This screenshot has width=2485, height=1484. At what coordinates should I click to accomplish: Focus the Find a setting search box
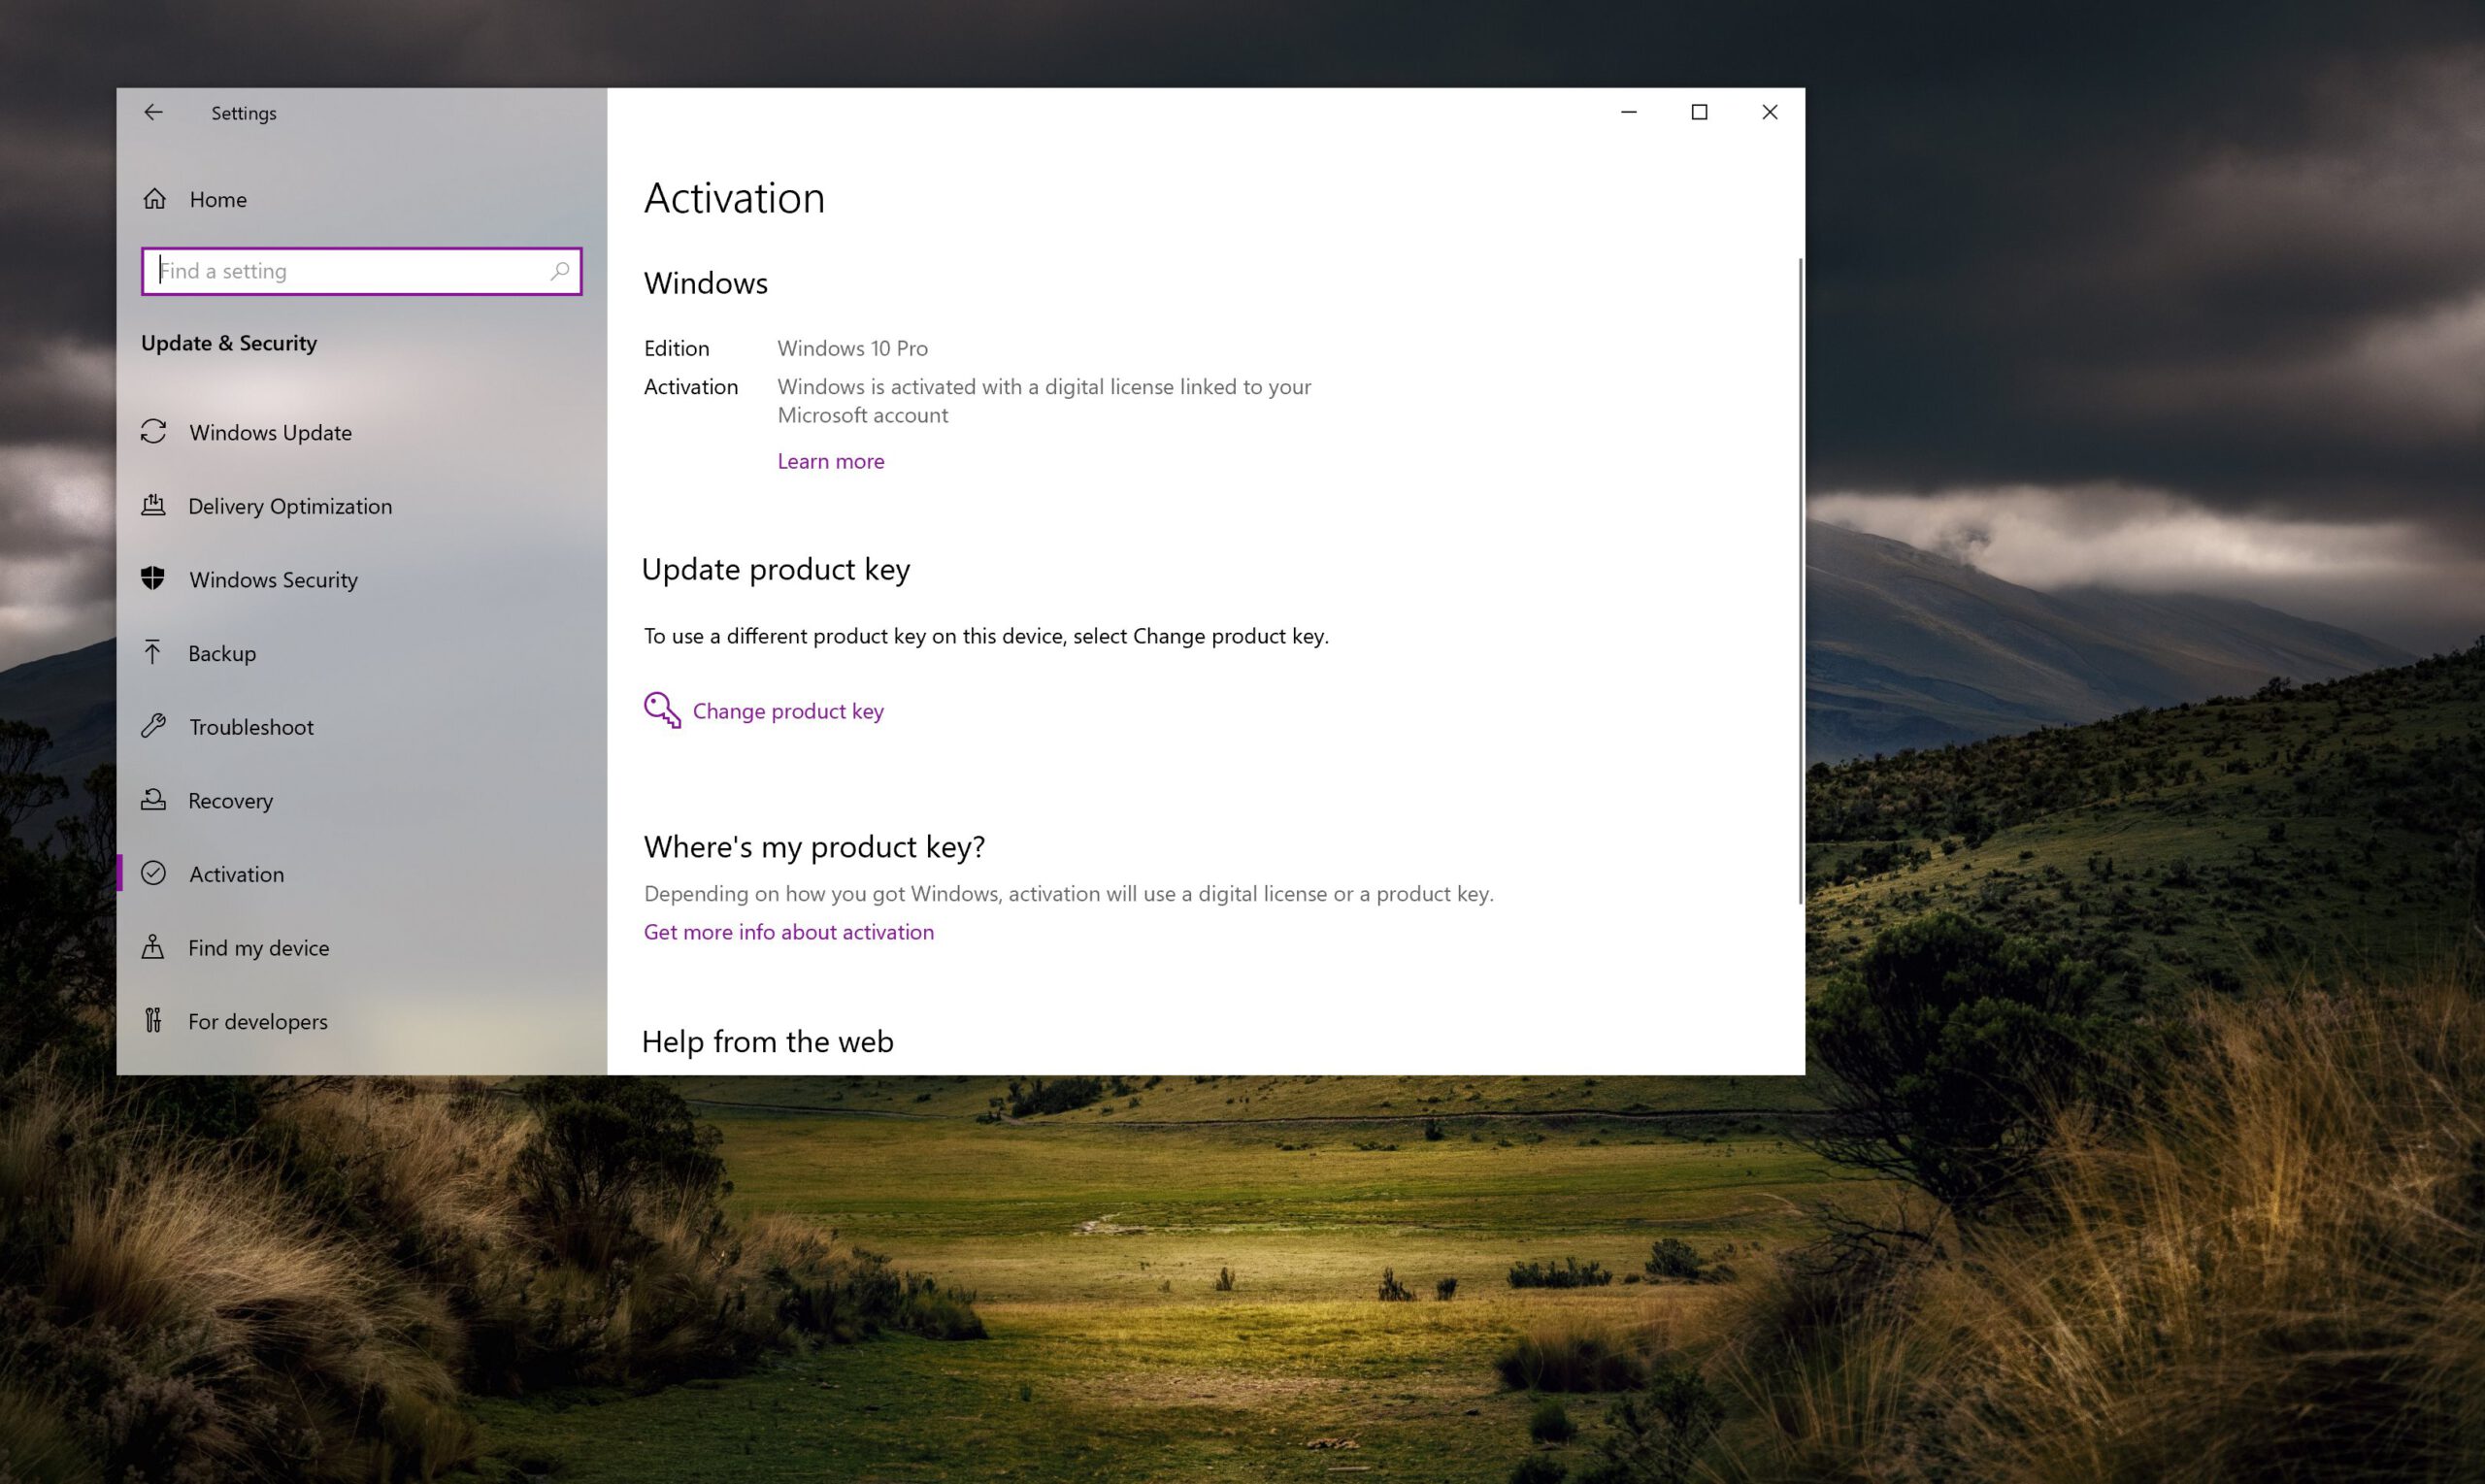[361, 271]
